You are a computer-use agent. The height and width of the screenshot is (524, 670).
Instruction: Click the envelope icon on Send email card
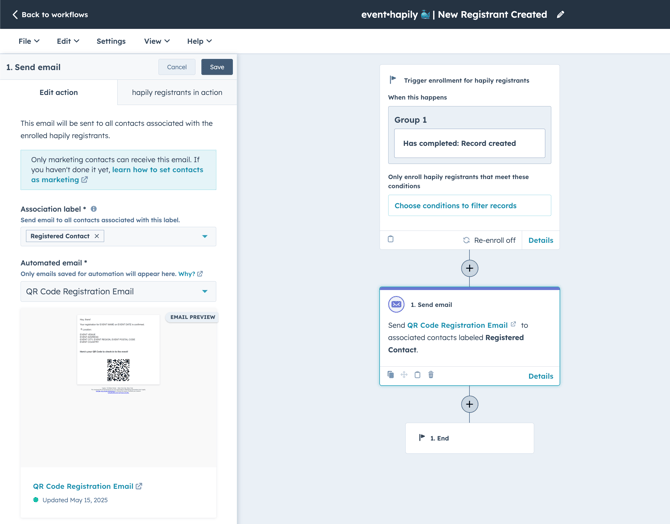tap(396, 304)
